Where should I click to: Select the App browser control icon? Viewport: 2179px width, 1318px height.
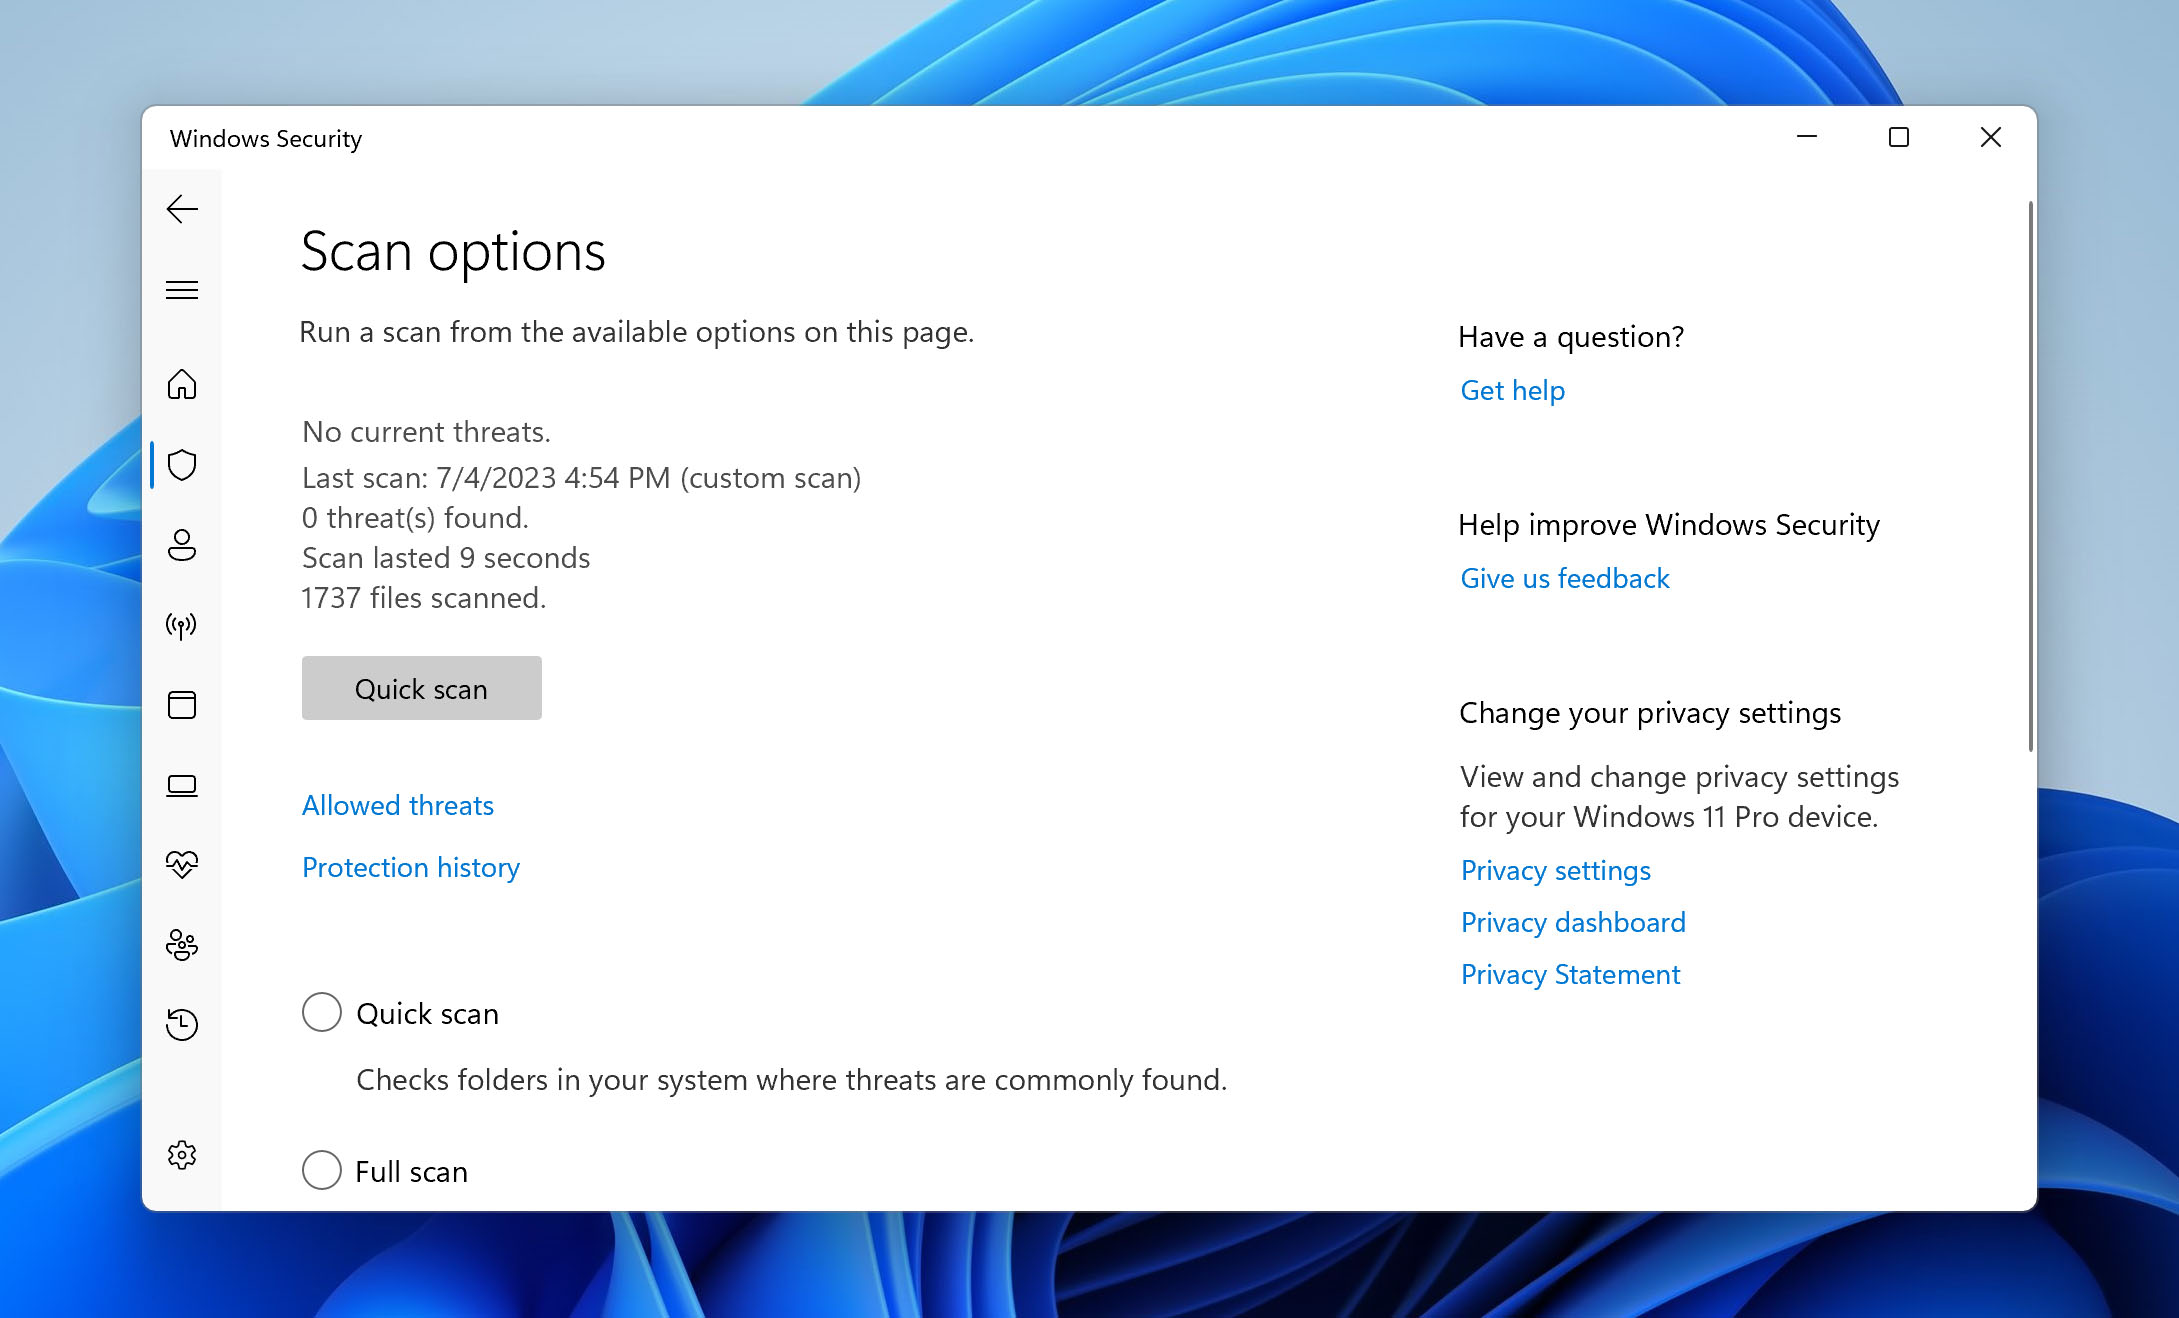[184, 705]
